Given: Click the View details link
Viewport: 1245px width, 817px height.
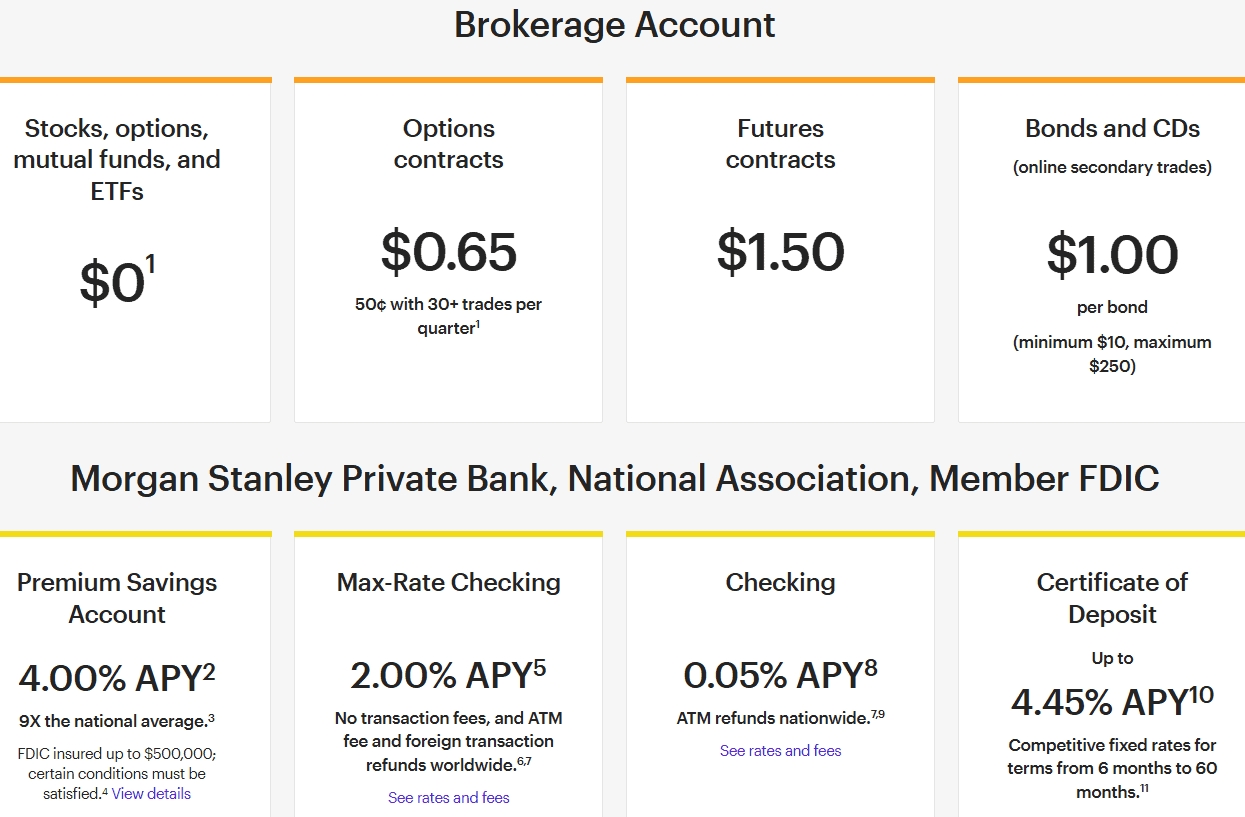Looking at the screenshot, I should point(151,794).
